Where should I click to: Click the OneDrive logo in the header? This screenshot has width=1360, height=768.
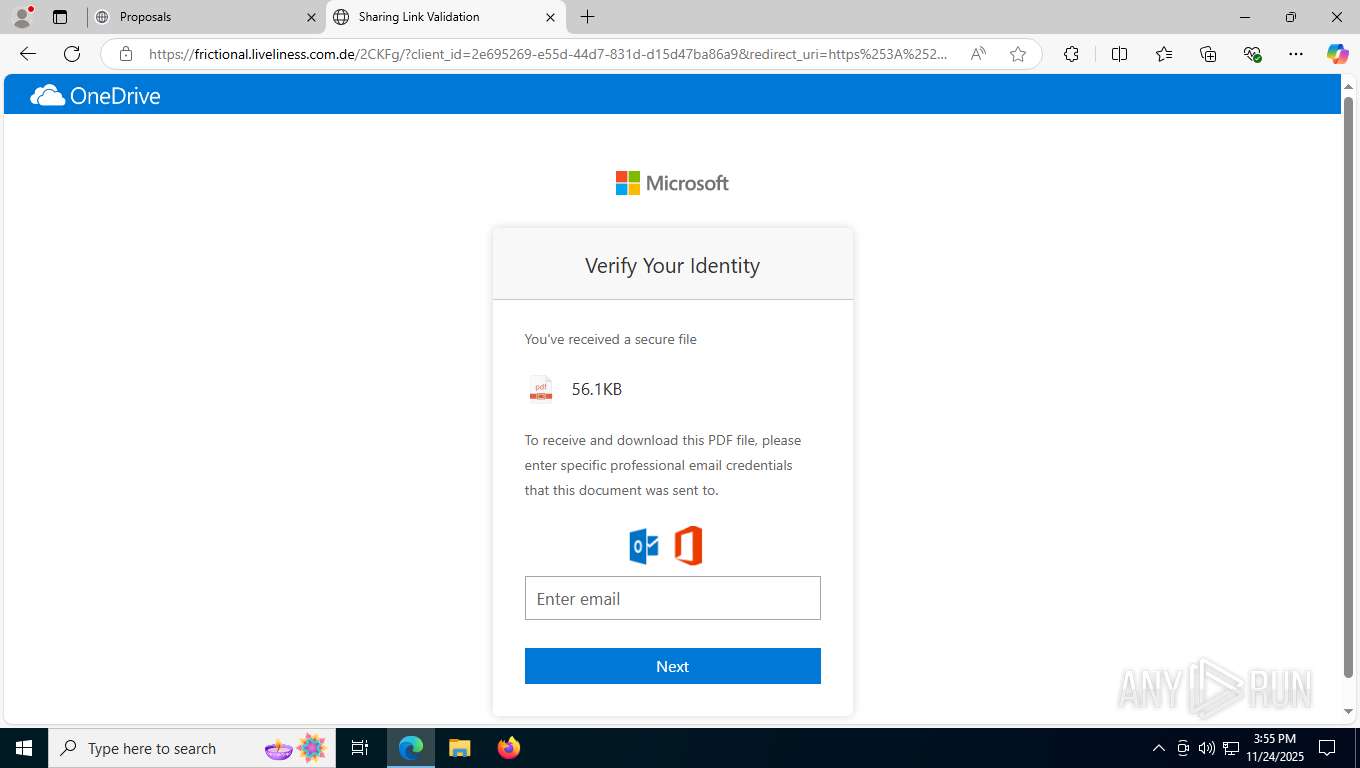pos(95,96)
